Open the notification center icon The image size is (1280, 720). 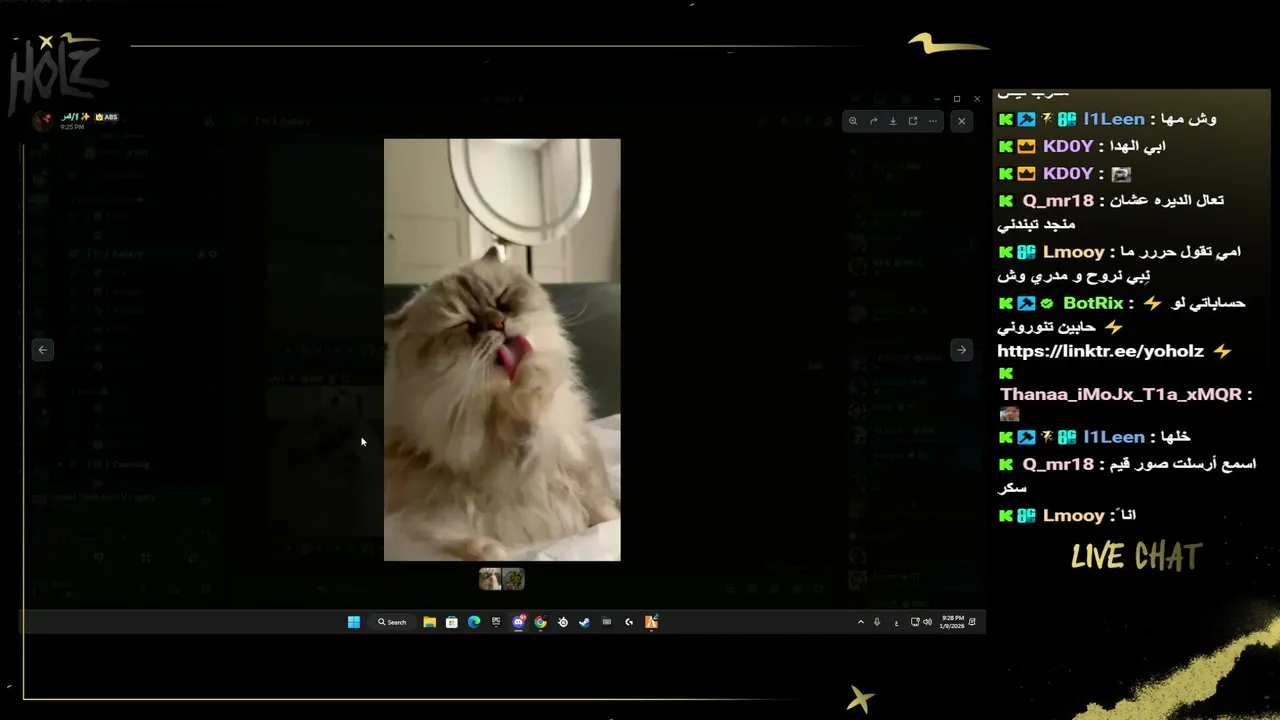[972, 622]
